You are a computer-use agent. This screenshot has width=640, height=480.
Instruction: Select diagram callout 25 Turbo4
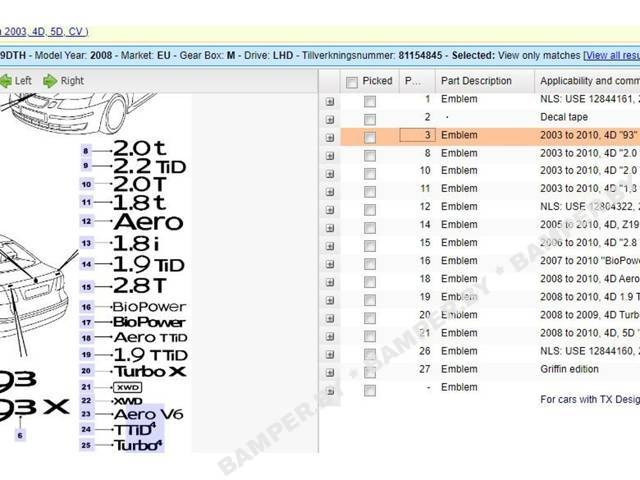(87, 445)
